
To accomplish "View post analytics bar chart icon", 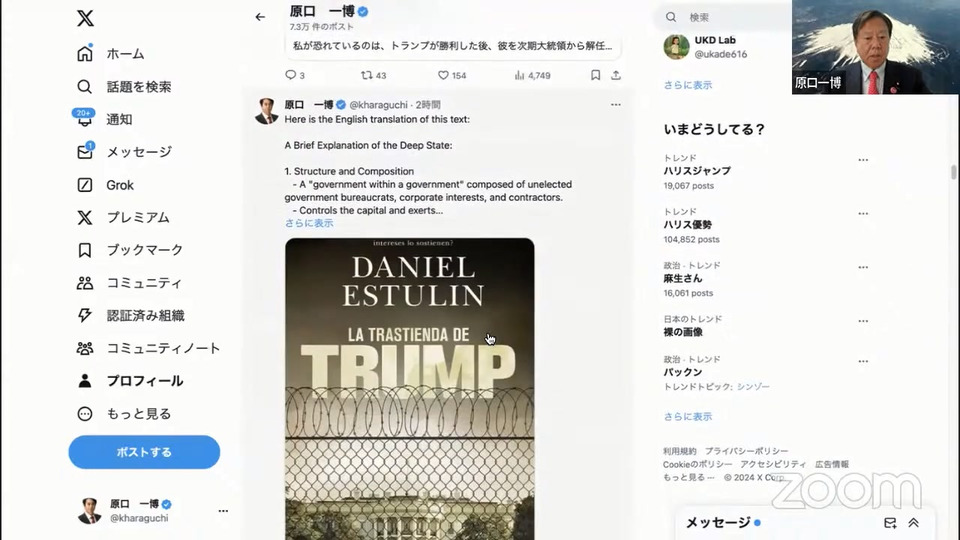I will (519, 75).
